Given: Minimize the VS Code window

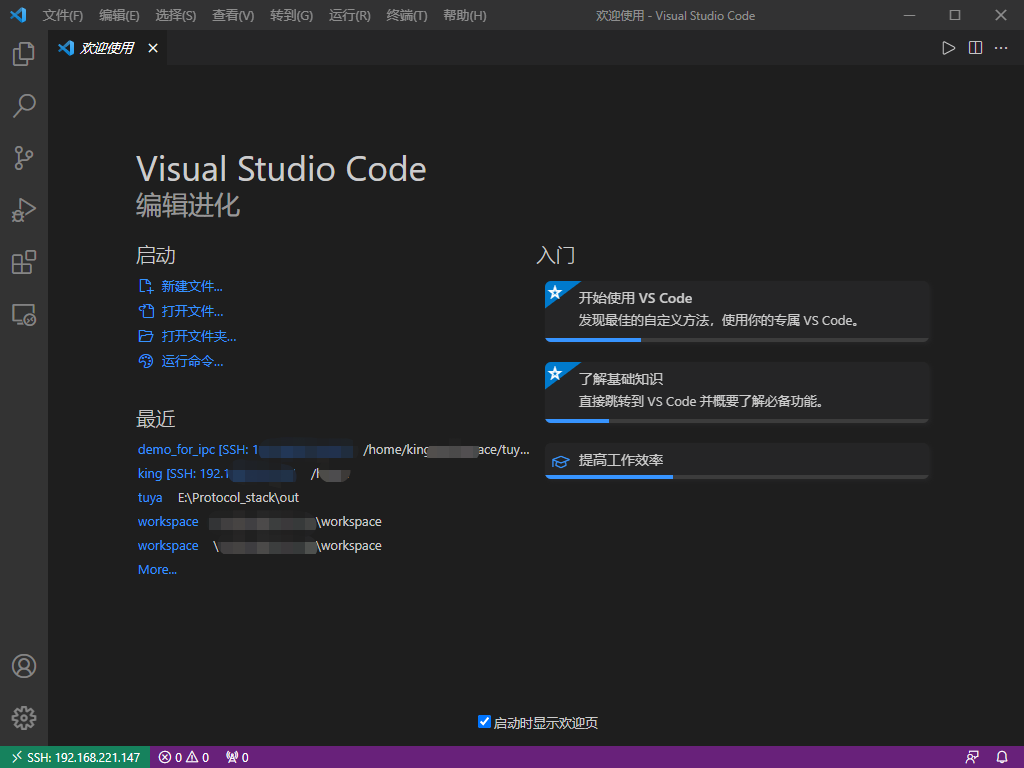Looking at the screenshot, I should tap(909, 15).
